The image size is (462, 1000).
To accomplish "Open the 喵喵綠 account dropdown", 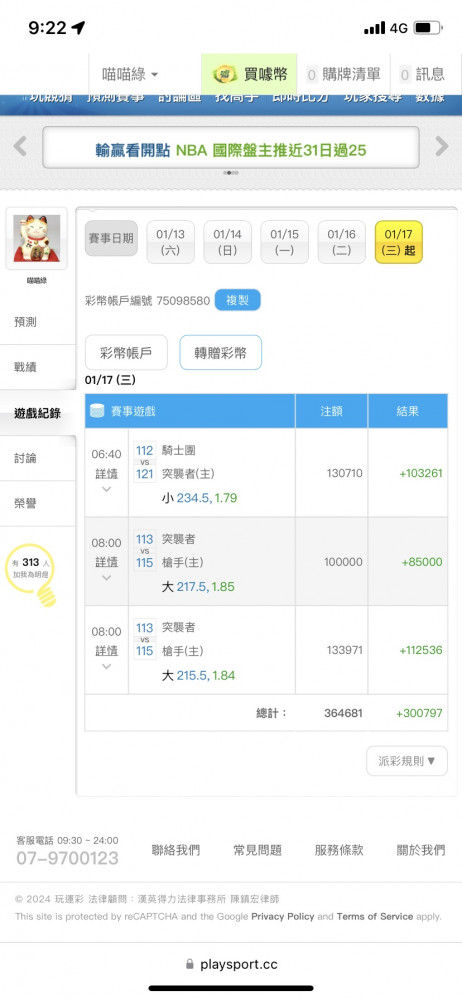I will pyautogui.click(x=130, y=75).
